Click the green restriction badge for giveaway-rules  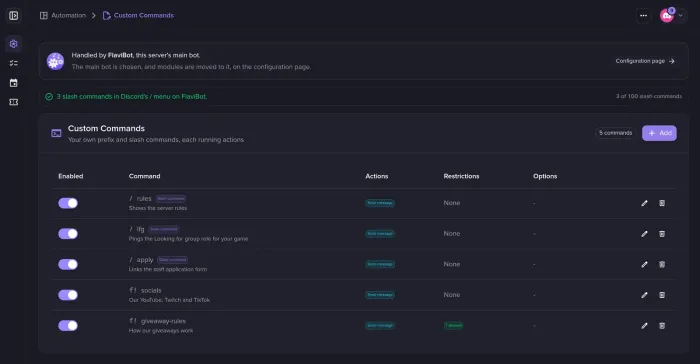tap(453, 326)
